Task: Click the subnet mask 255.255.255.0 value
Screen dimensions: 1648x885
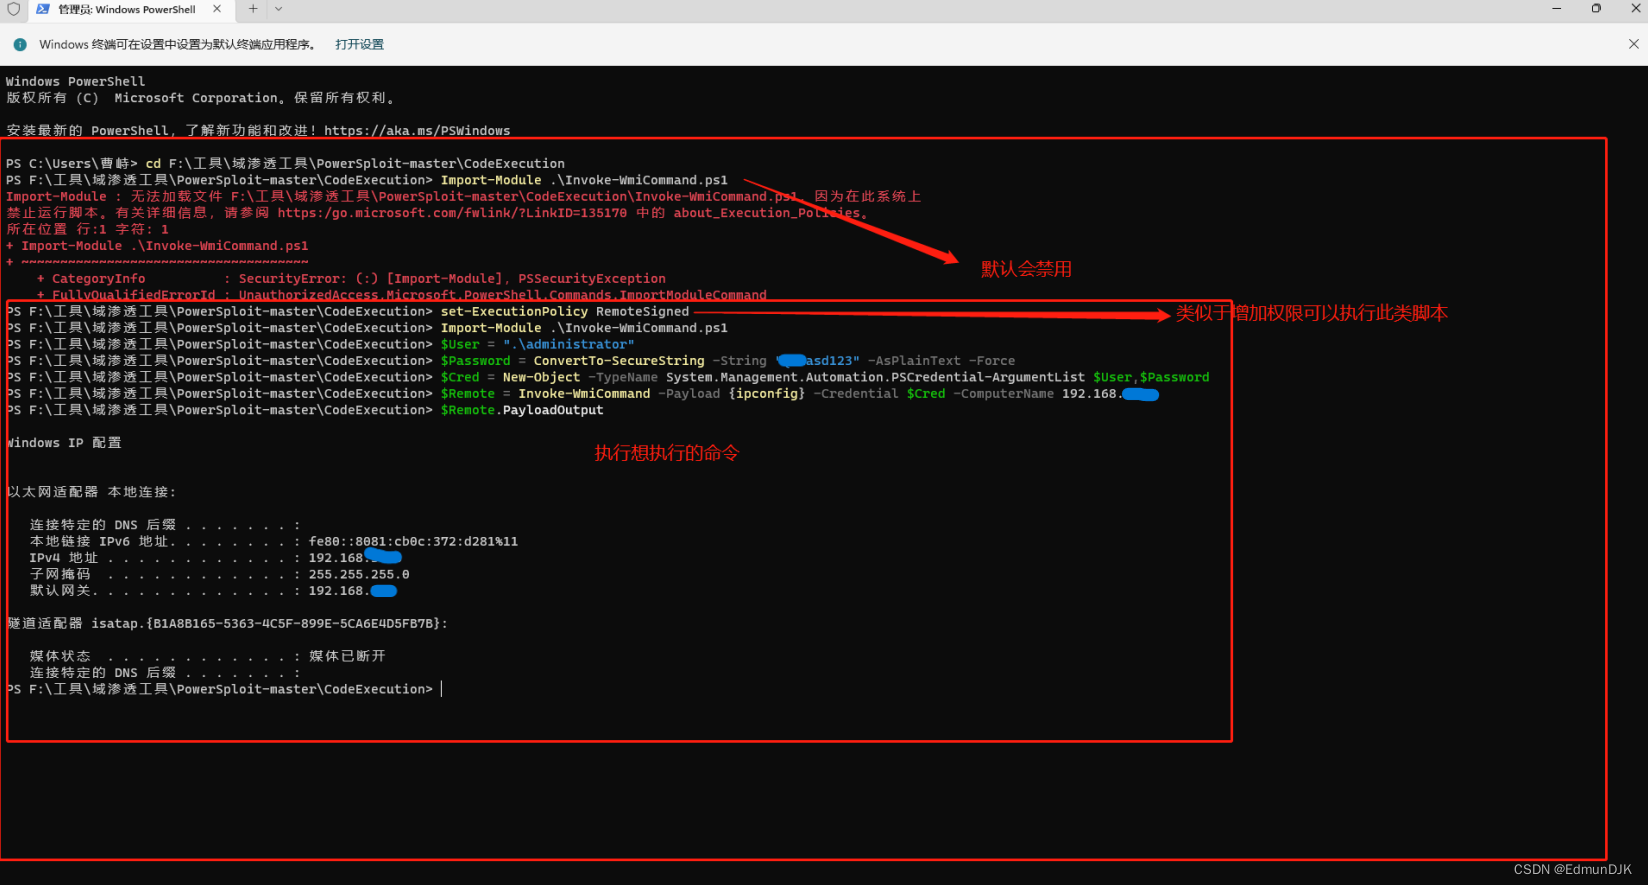Action: [x=359, y=575]
